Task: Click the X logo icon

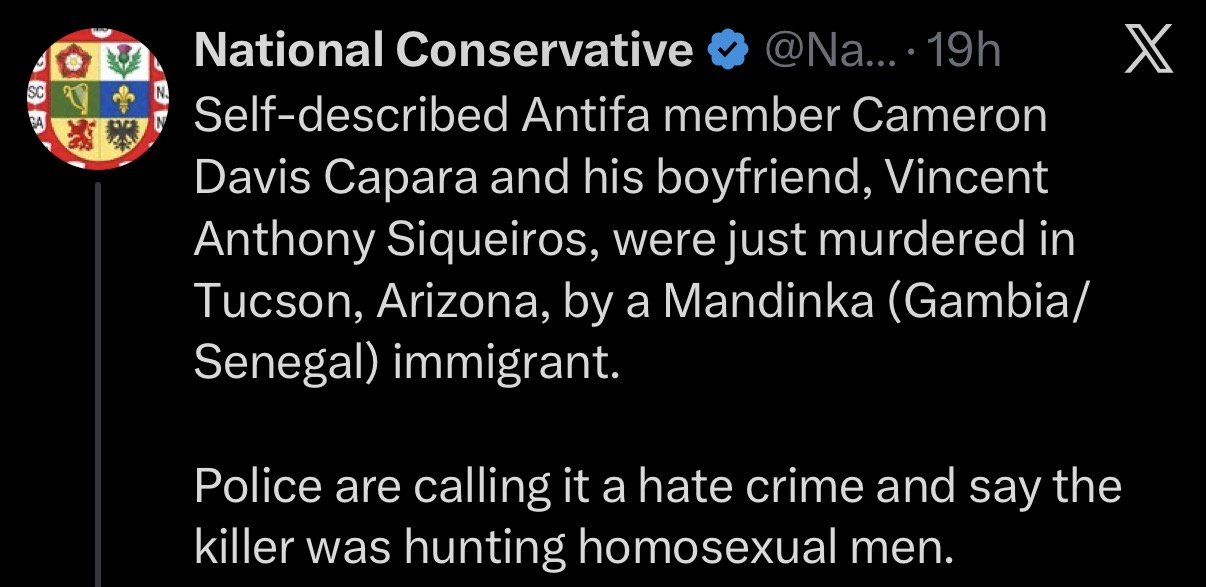Action: [1150, 50]
